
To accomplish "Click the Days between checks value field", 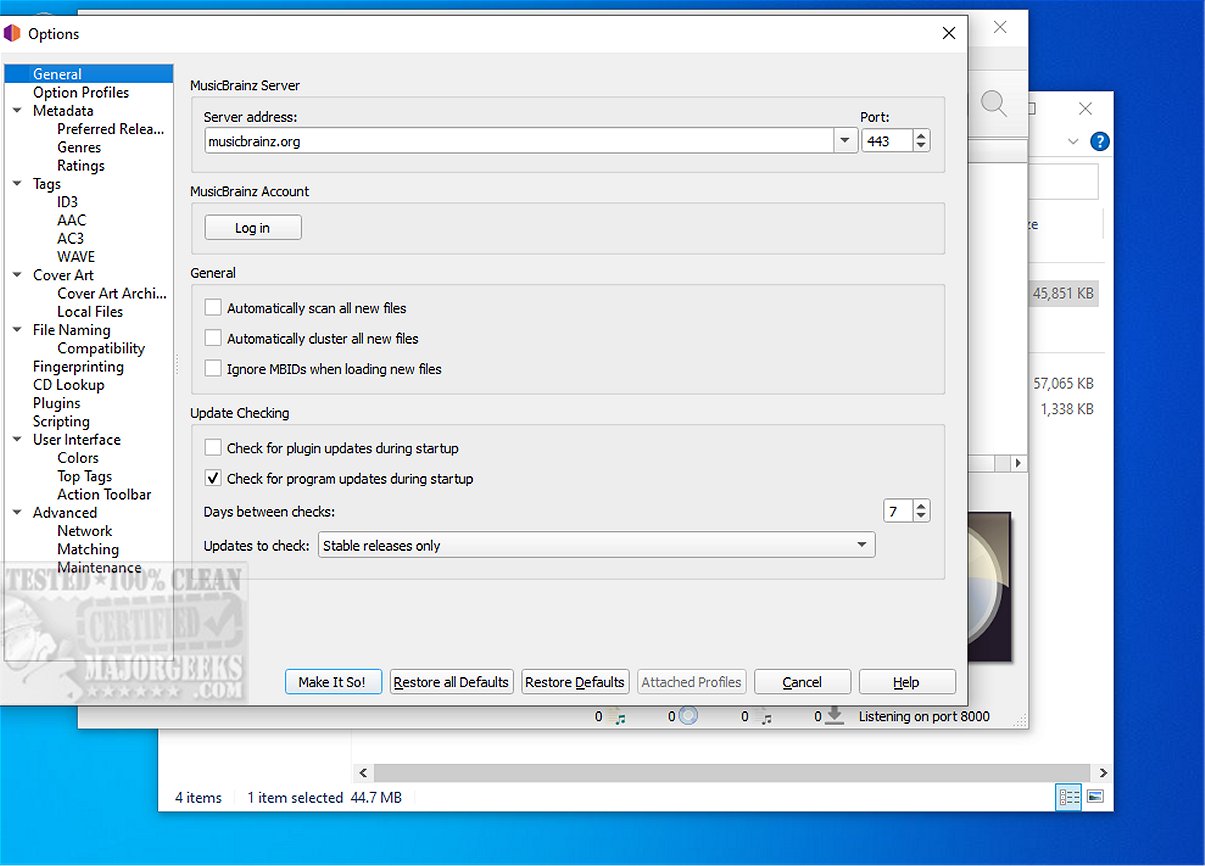I will 897,511.
